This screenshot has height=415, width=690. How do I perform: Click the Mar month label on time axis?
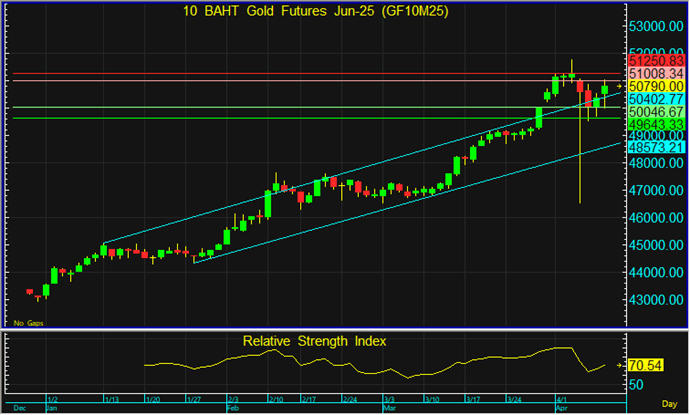click(388, 409)
